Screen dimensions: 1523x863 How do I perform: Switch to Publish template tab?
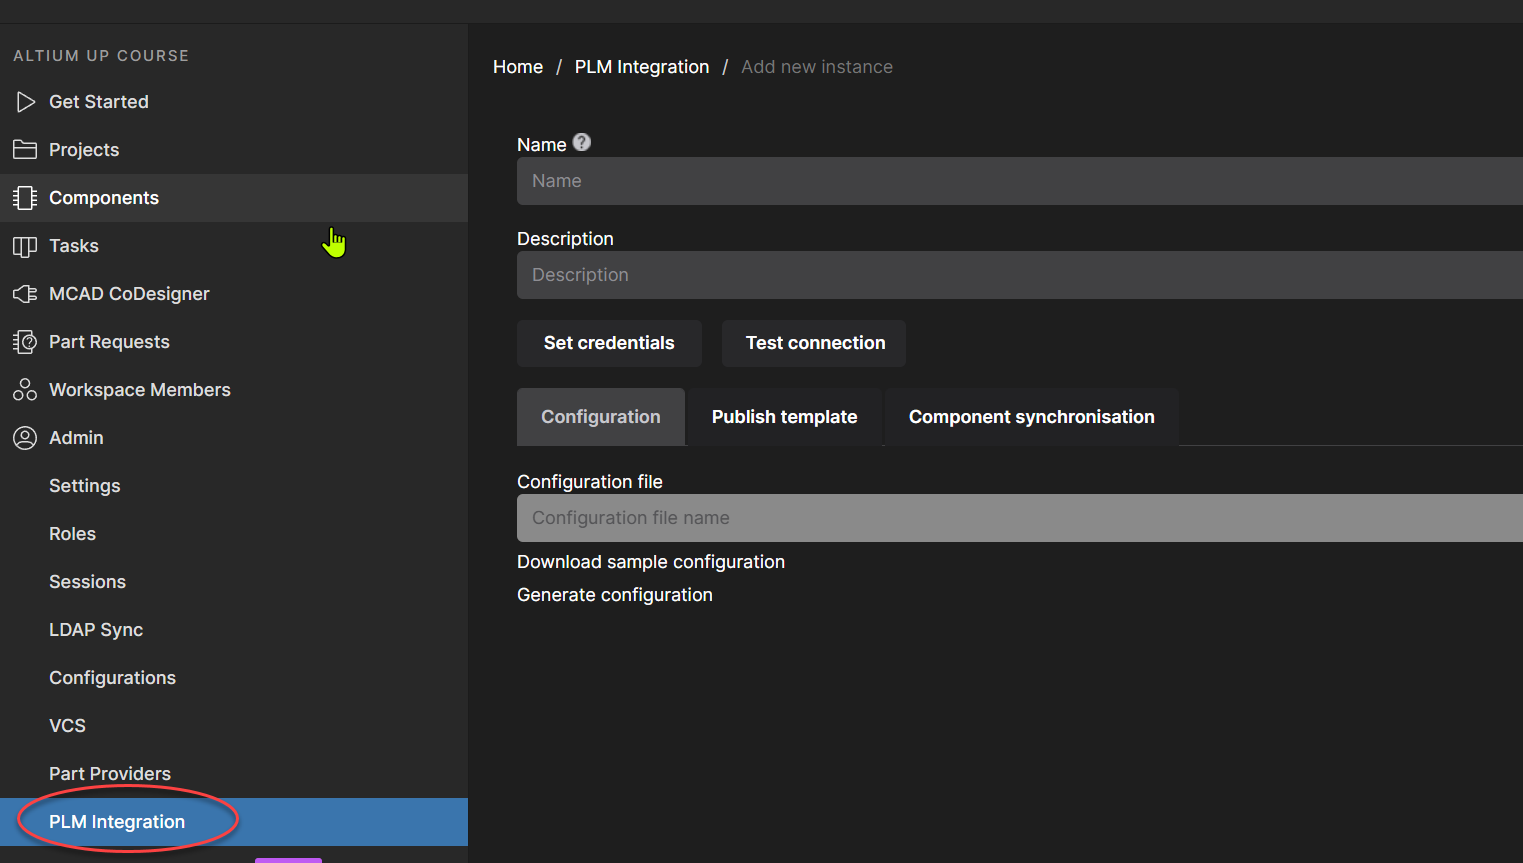[x=785, y=417]
